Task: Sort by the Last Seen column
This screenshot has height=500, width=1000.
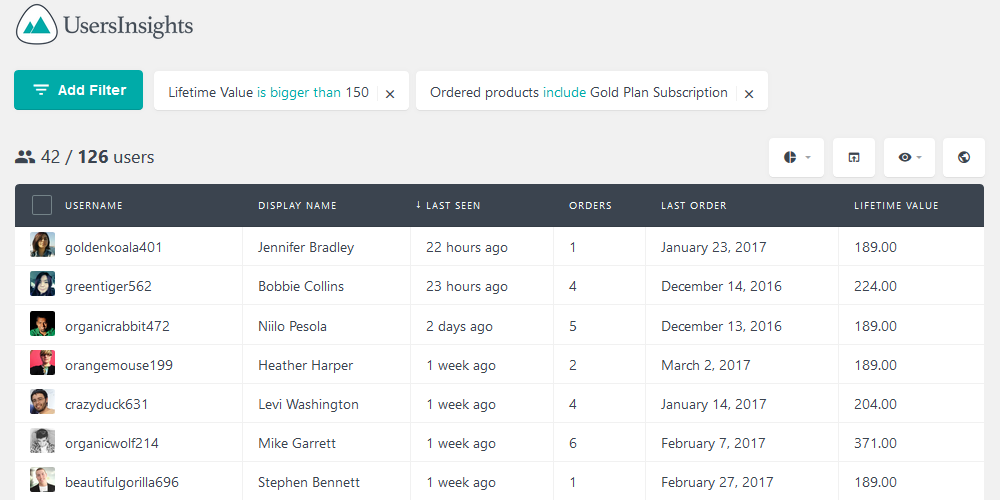Action: [x=448, y=205]
